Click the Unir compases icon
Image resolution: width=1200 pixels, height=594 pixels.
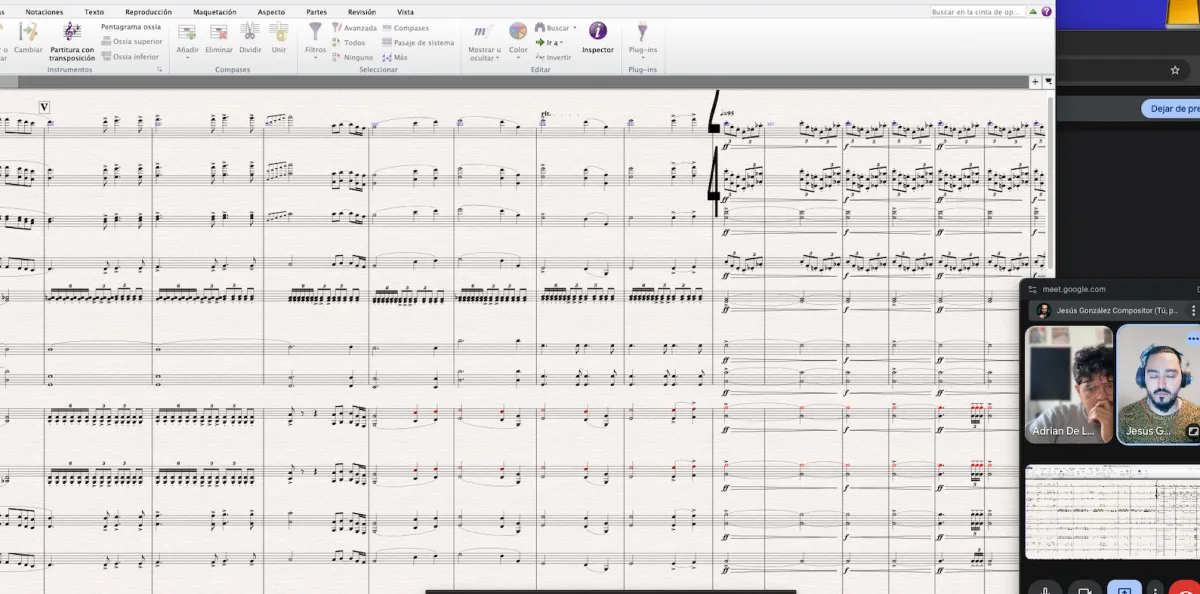279,32
